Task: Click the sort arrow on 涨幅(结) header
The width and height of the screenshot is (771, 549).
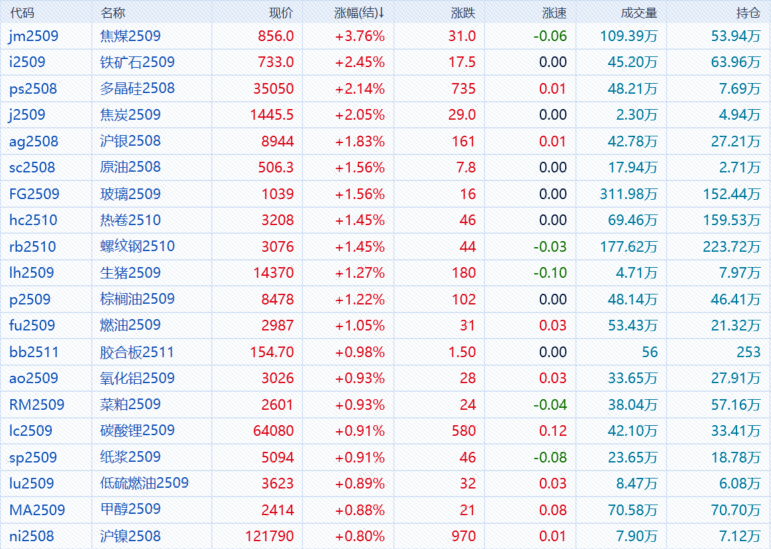Action: (382, 13)
